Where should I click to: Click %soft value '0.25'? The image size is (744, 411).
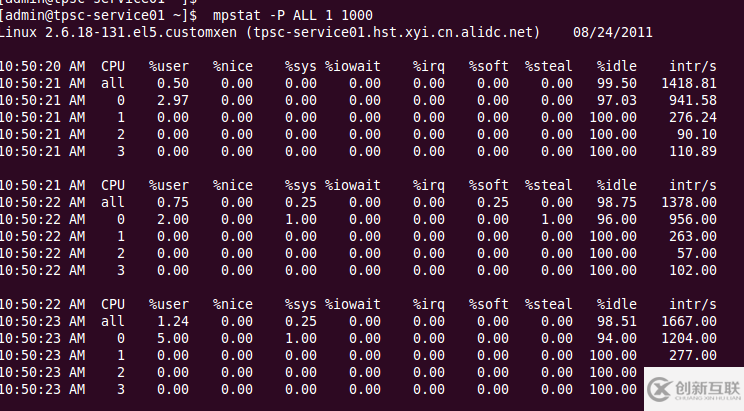(x=493, y=203)
